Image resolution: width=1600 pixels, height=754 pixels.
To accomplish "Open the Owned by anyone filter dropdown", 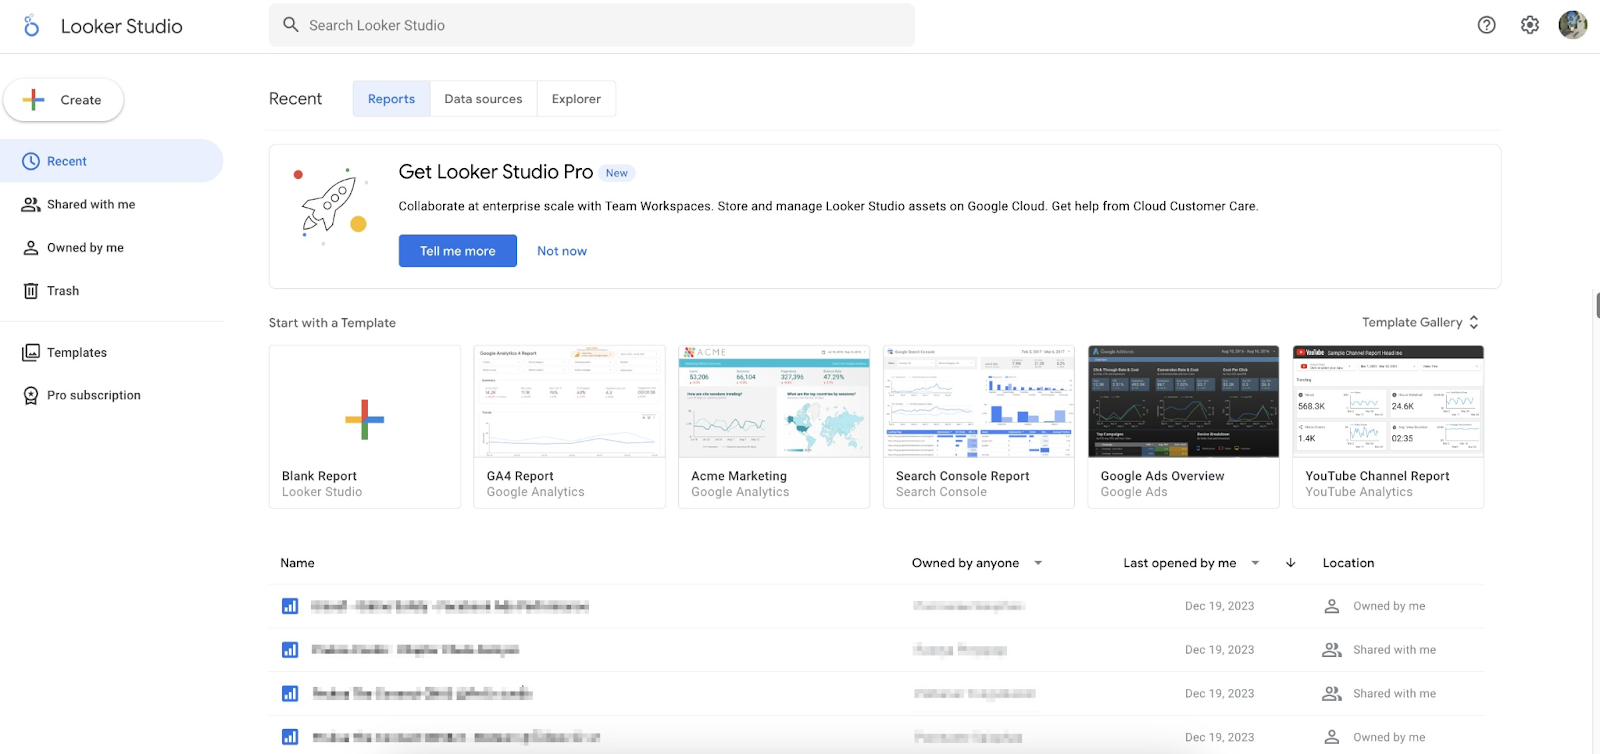I will pyautogui.click(x=977, y=563).
